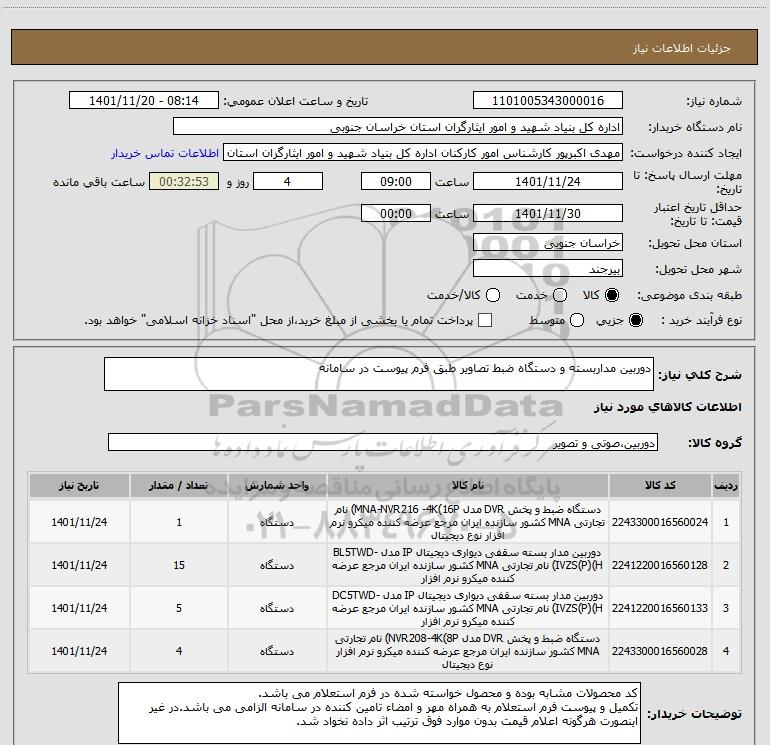Click the remaining time countdown 00:32:53
The width and height of the screenshot is (770, 745).
click(184, 181)
